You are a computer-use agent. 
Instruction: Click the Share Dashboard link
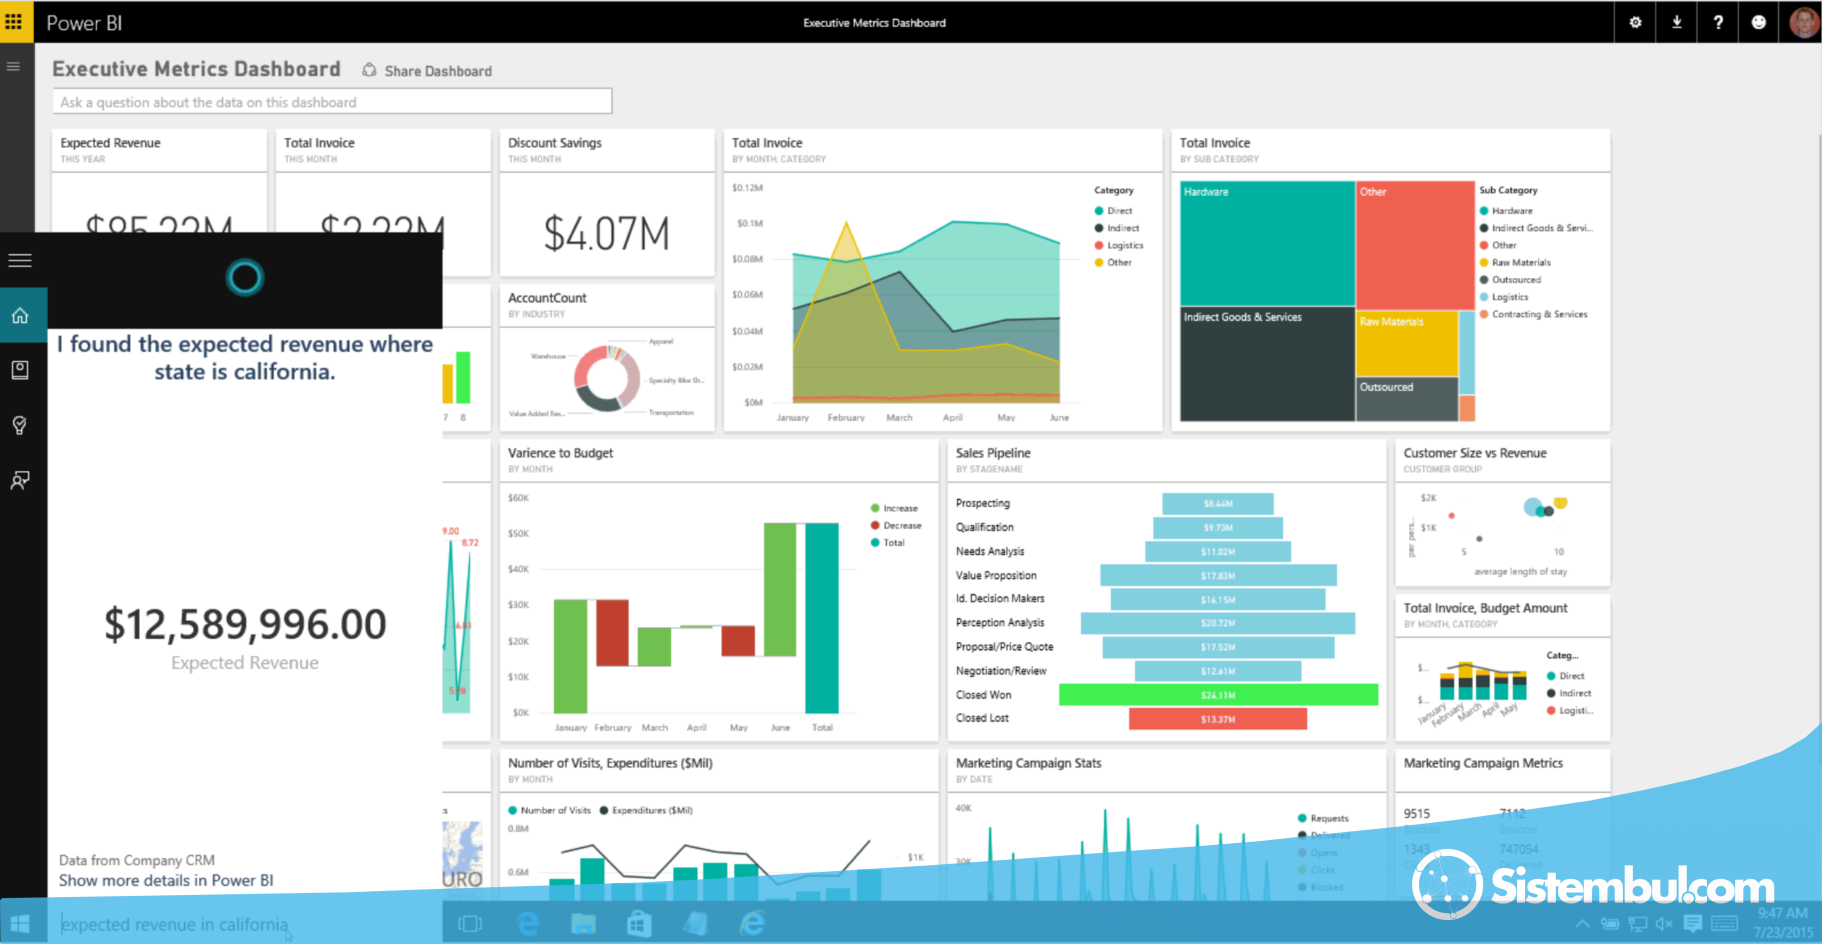coord(438,71)
